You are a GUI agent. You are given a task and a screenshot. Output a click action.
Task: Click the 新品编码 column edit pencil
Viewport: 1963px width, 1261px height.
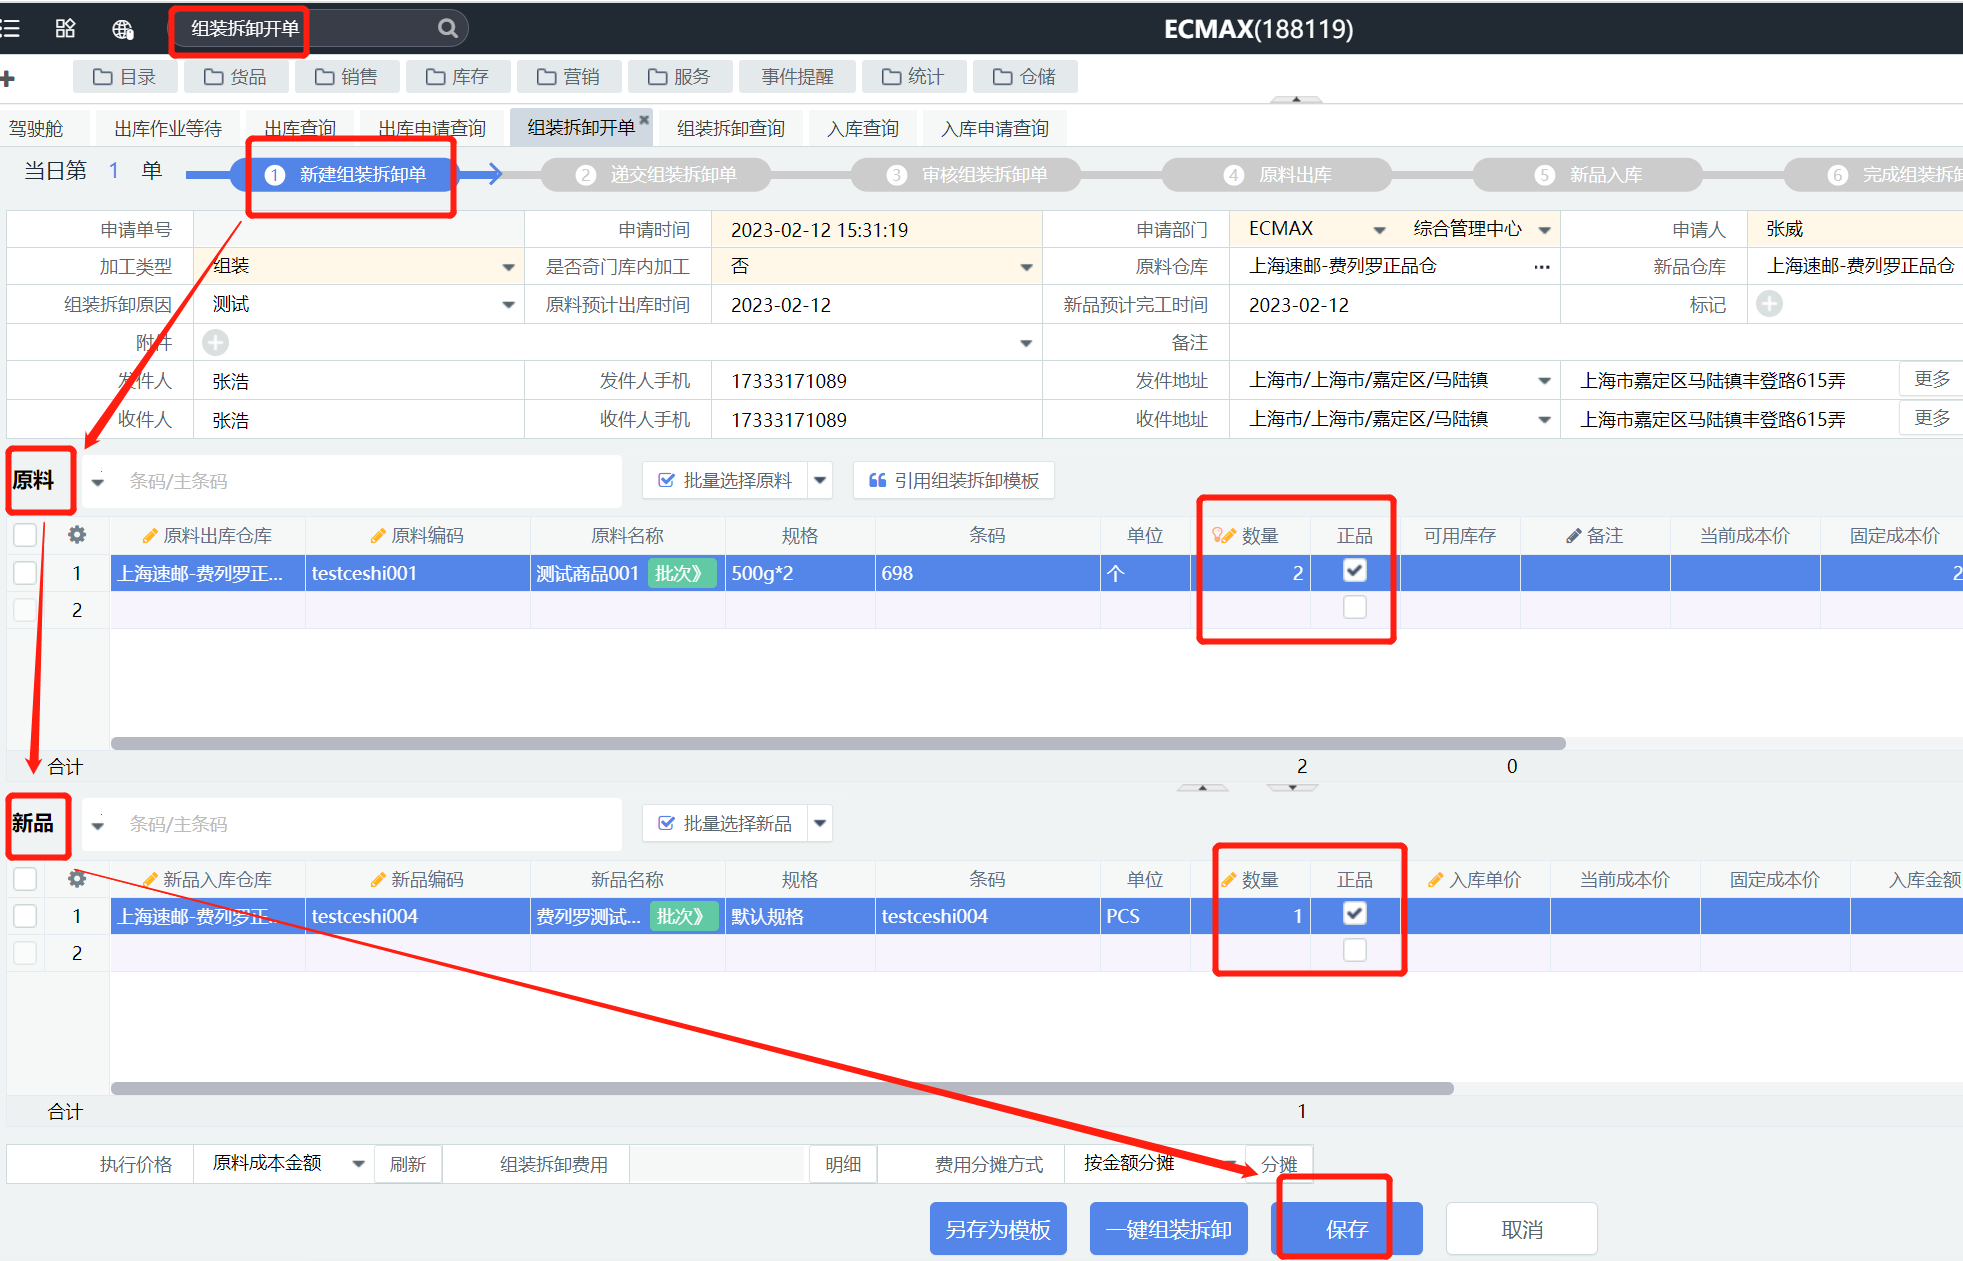(378, 880)
